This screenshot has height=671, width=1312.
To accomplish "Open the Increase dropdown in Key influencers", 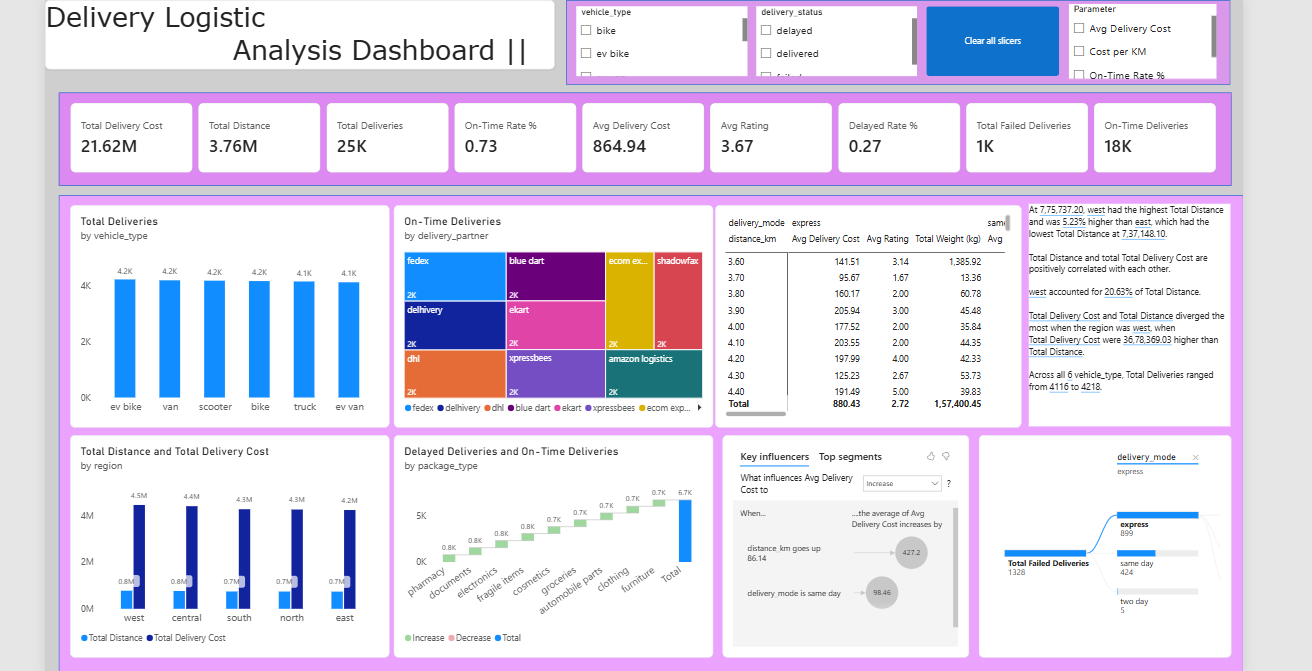I will [902, 484].
